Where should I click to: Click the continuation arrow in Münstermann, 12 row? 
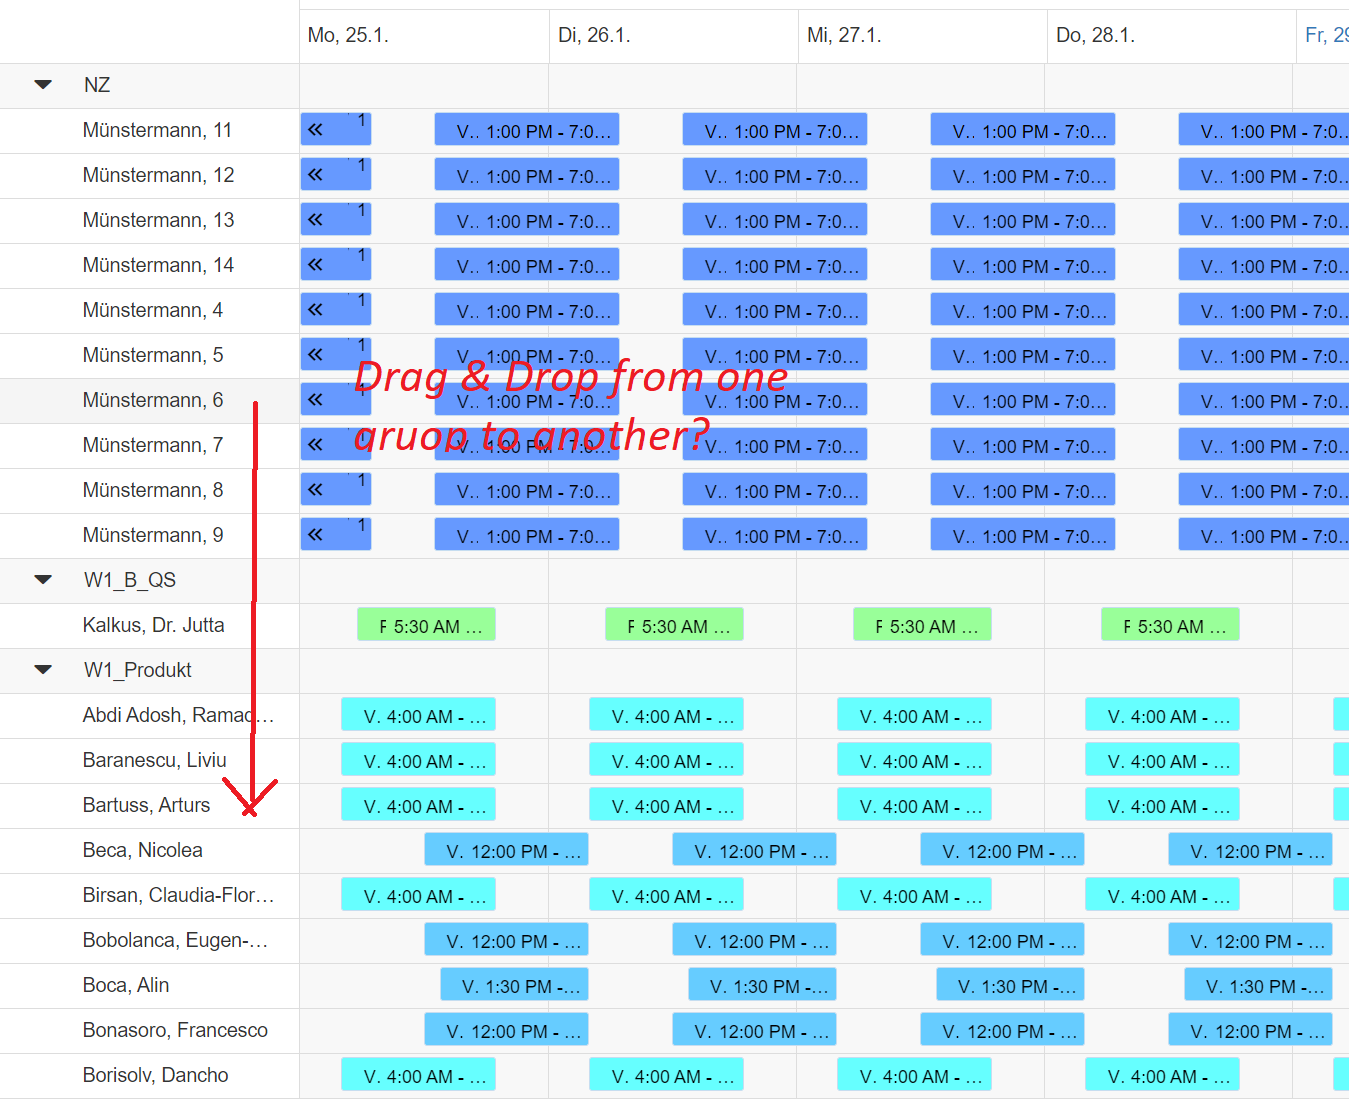click(316, 175)
